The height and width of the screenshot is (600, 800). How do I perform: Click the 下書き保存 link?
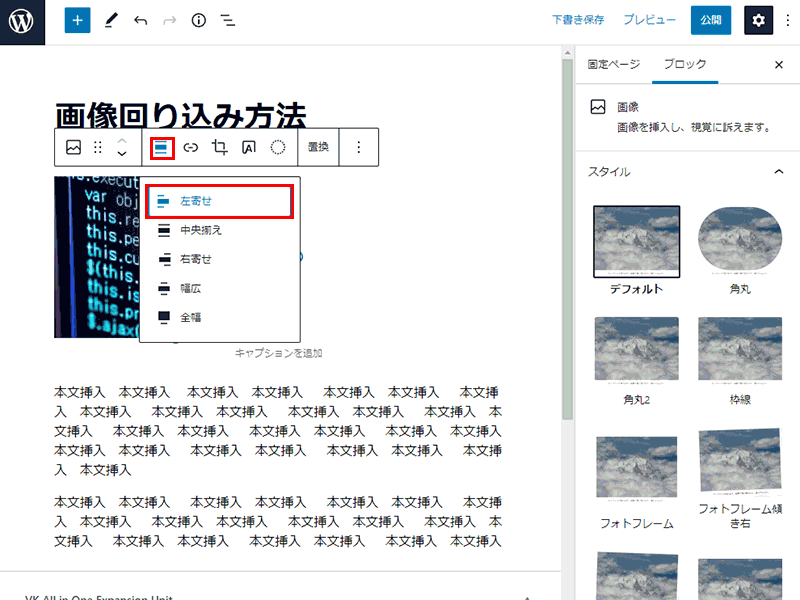coord(578,21)
